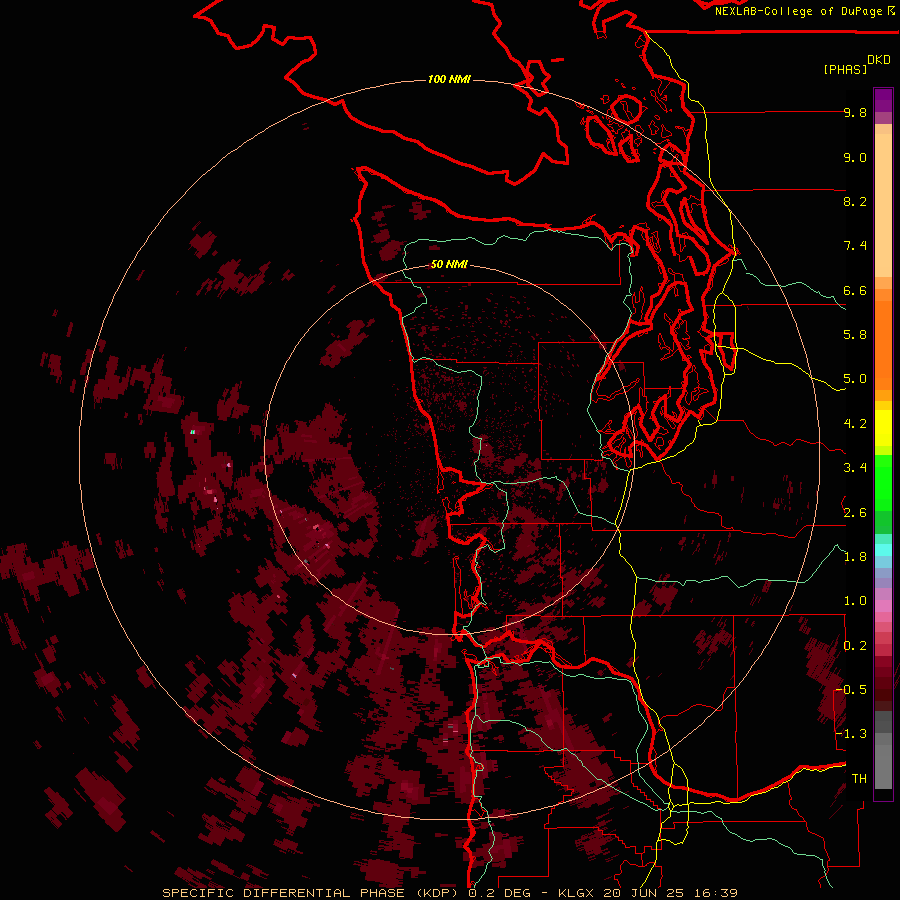Click the TH threshold label on the scale
Image resolution: width=900 pixels, height=900 pixels.
(x=859, y=779)
